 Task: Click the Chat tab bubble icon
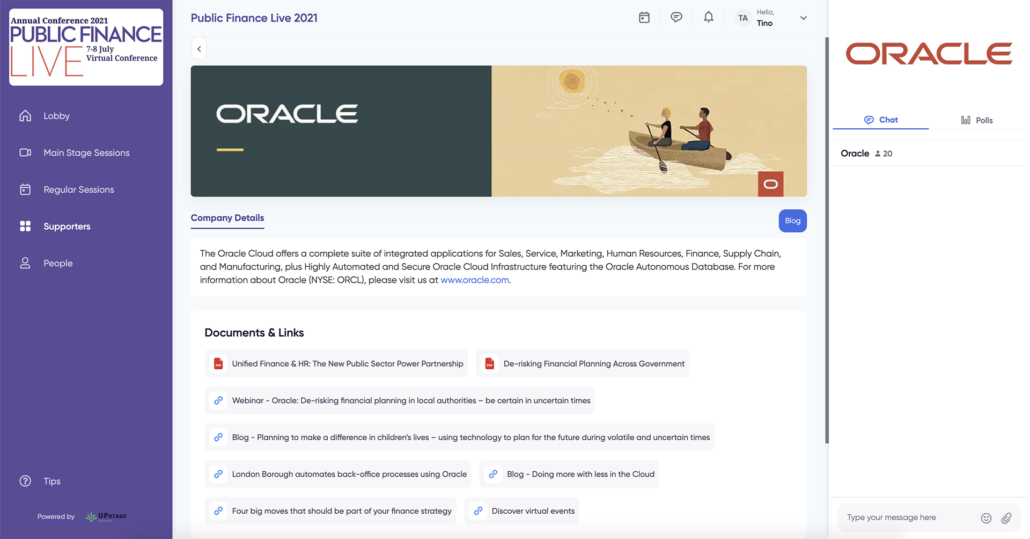click(868, 120)
